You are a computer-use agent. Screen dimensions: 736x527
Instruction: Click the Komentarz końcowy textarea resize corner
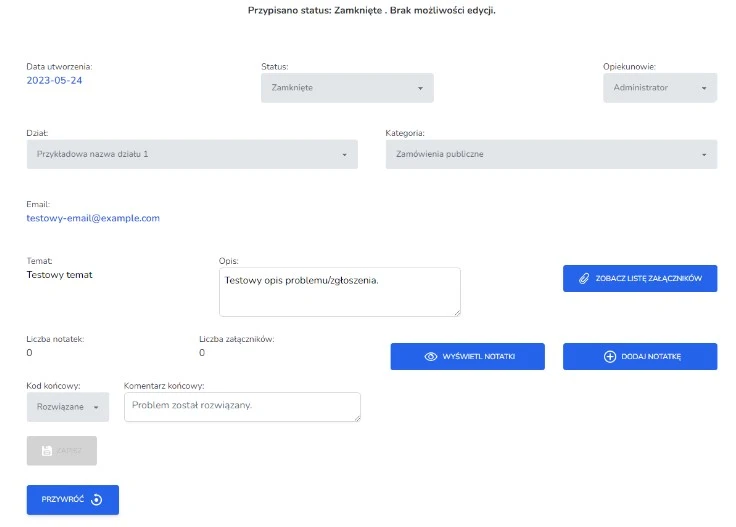[356, 417]
